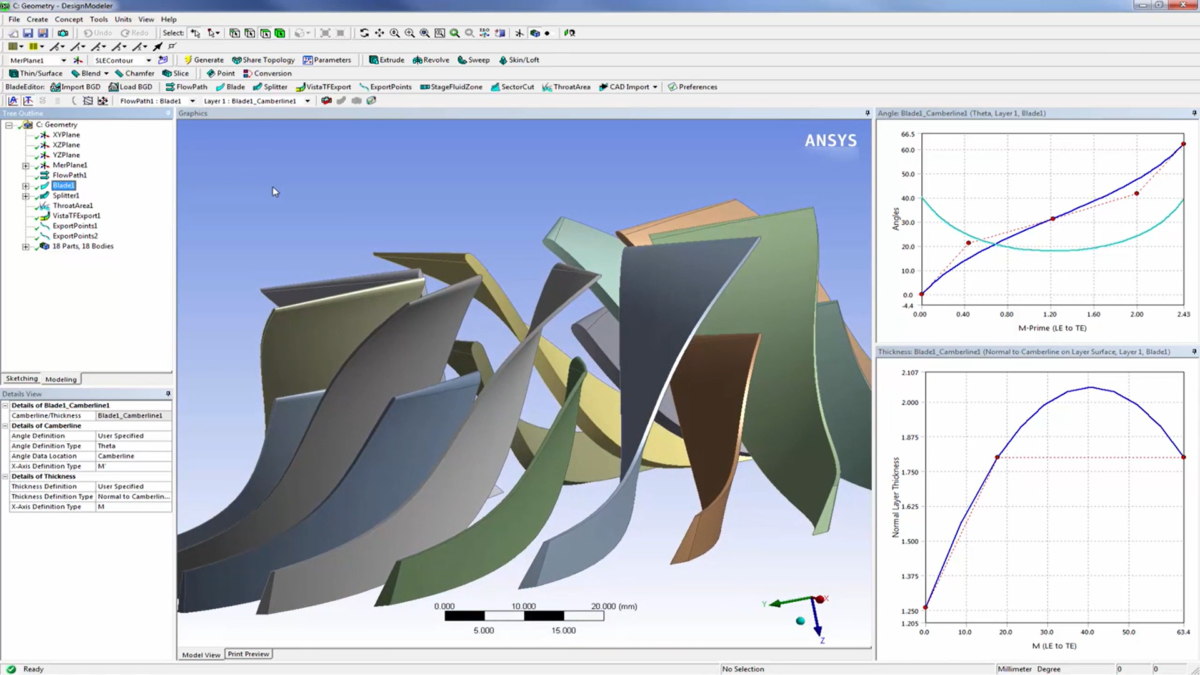Select VistaTFExport1 in the tree outline
The image size is (1200, 675).
tap(76, 216)
